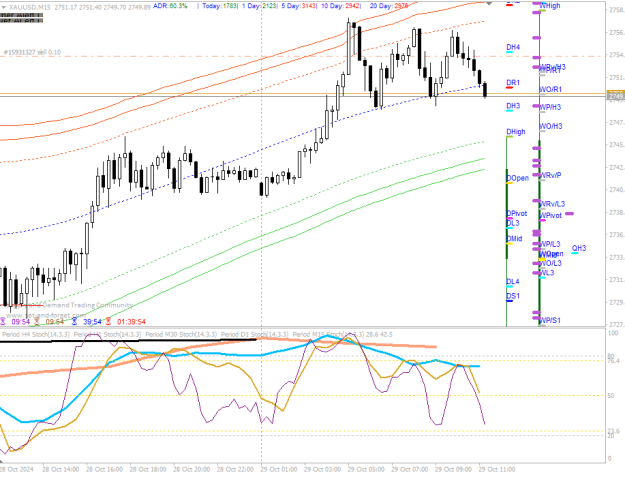Open the dropdown arrow beside XAUUSD,M15

pos(4,7)
